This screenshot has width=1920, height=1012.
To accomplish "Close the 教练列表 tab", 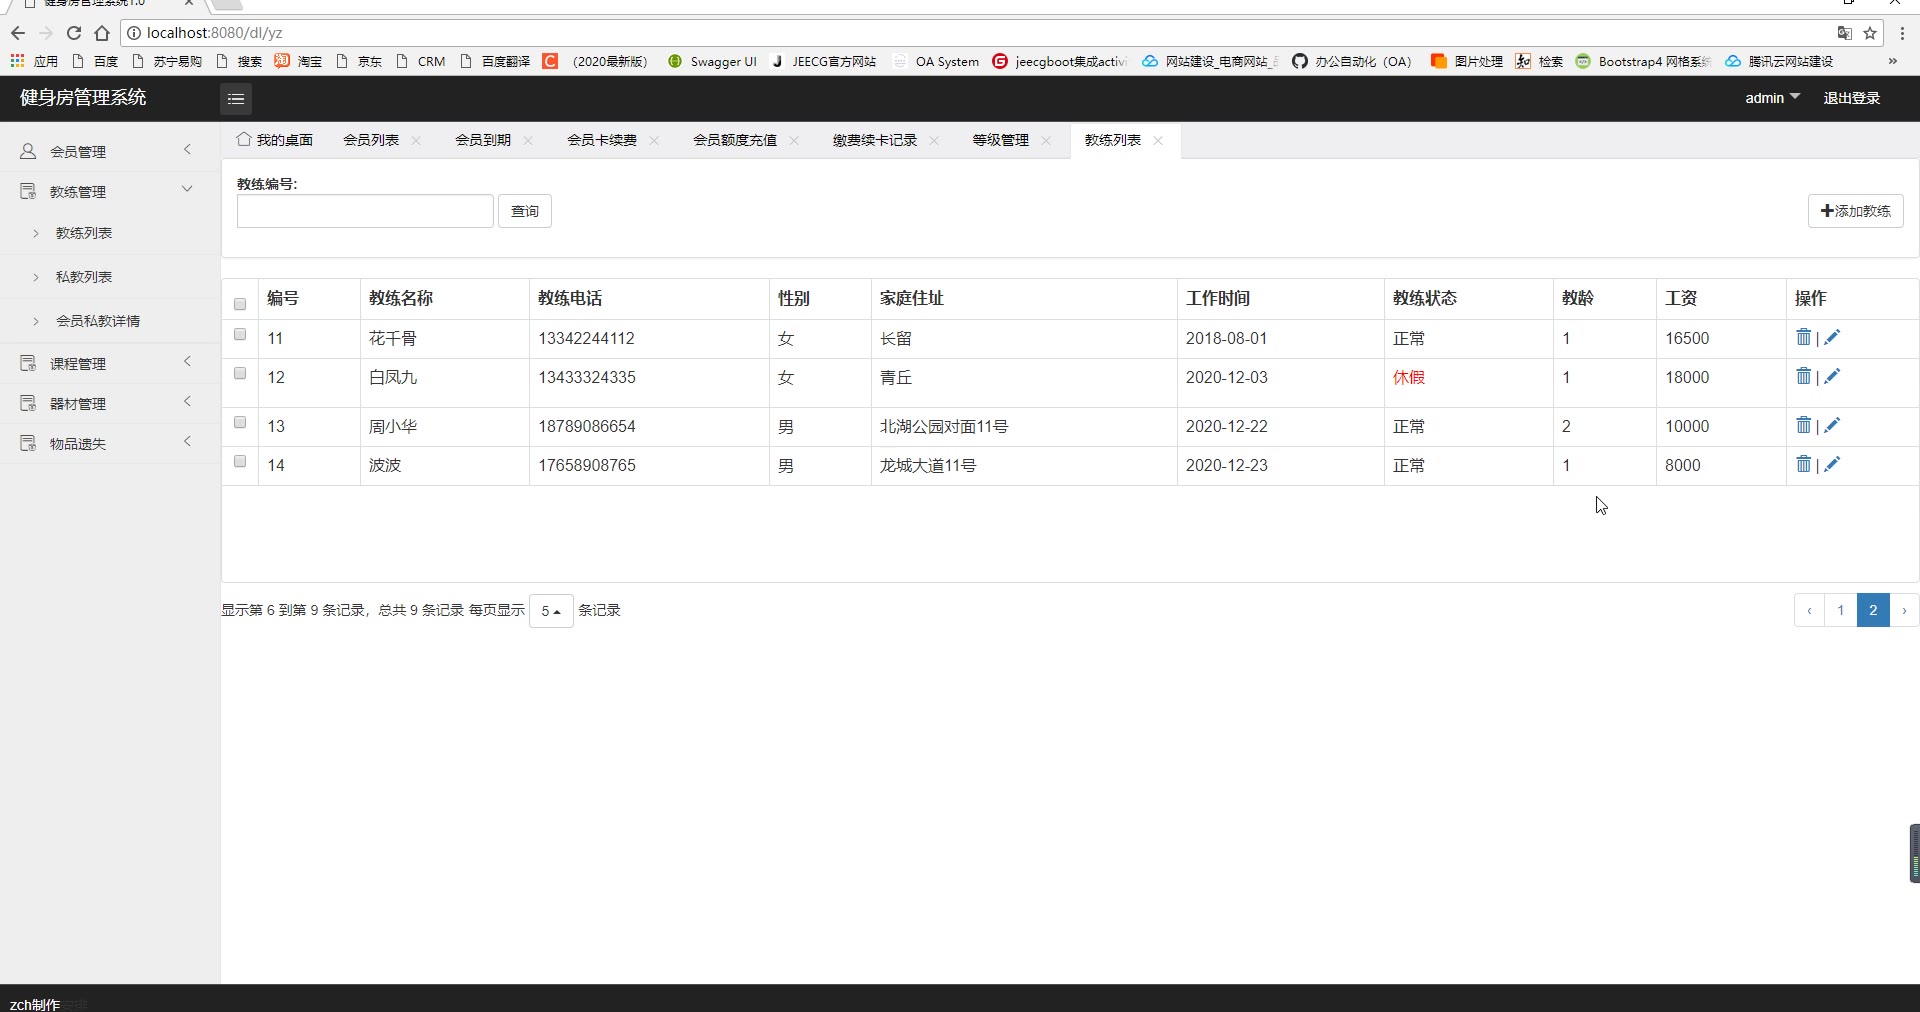I will pyautogui.click(x=1158, y=140).
